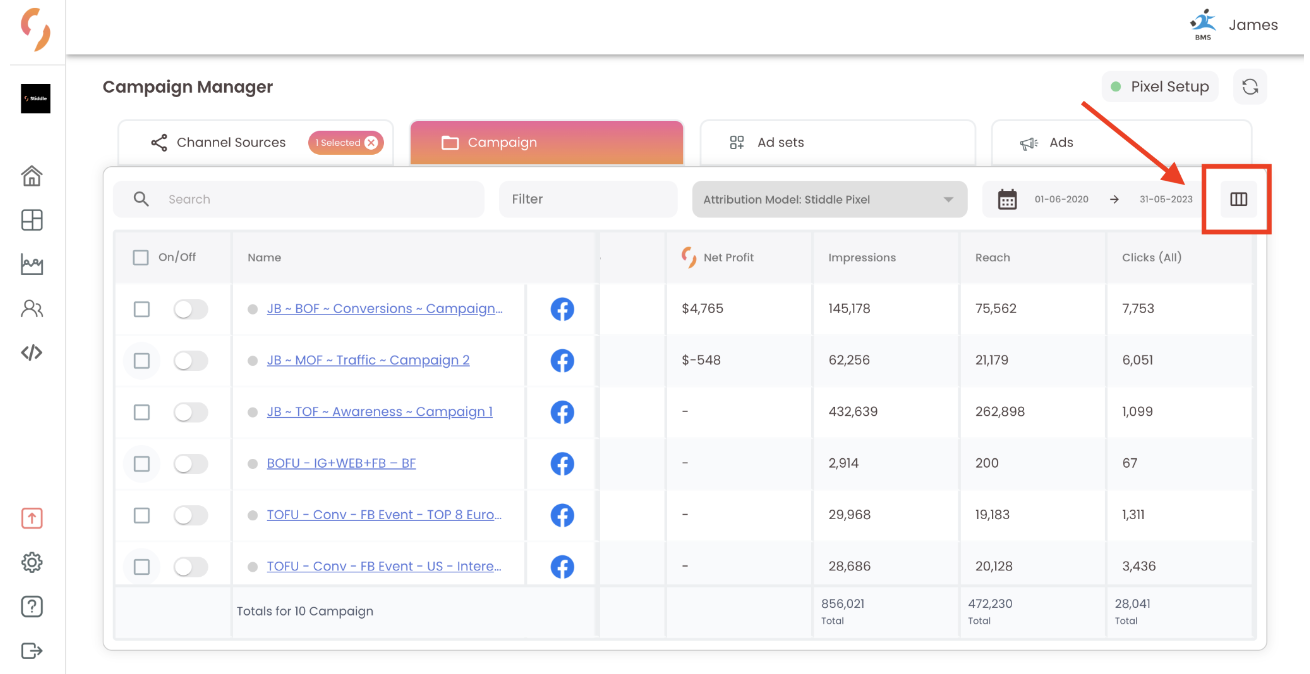Click Facebook icon for TOFU TOP 8 Euro row

pyautogui.click(x=562, y=515)
